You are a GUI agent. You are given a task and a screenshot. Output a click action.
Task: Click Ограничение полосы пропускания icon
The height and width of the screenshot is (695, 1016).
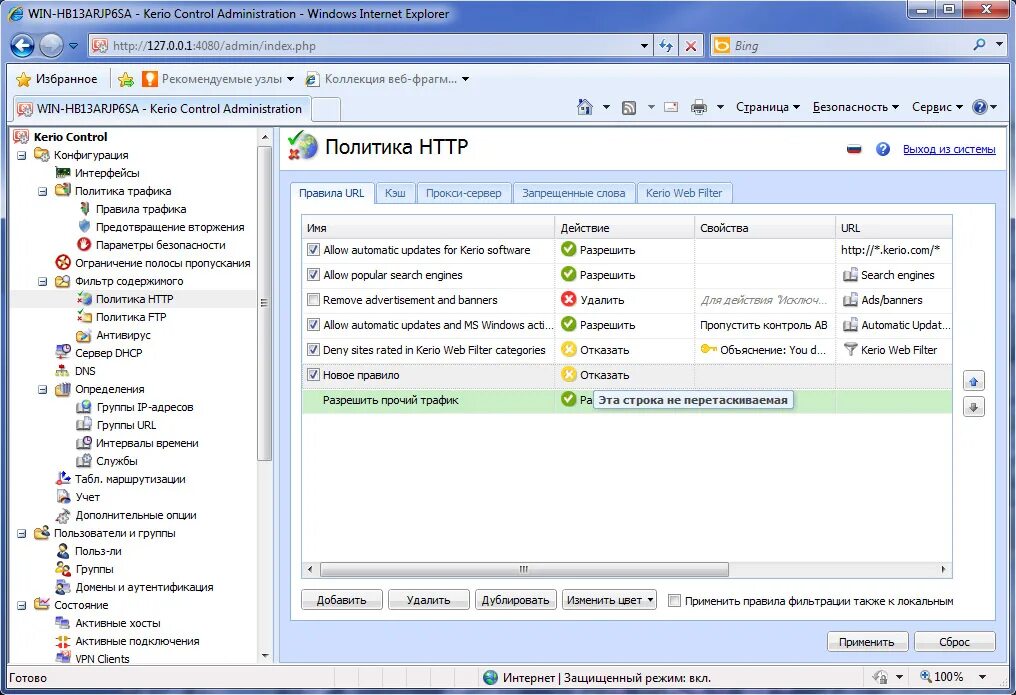[63, 262]
